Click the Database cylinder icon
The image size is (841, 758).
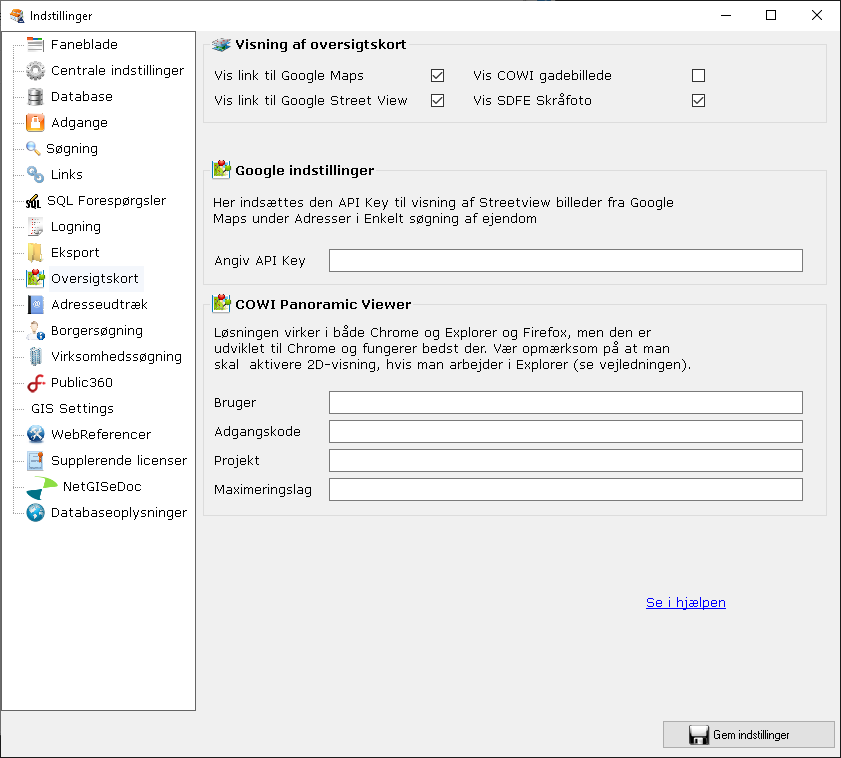point(35,97)
